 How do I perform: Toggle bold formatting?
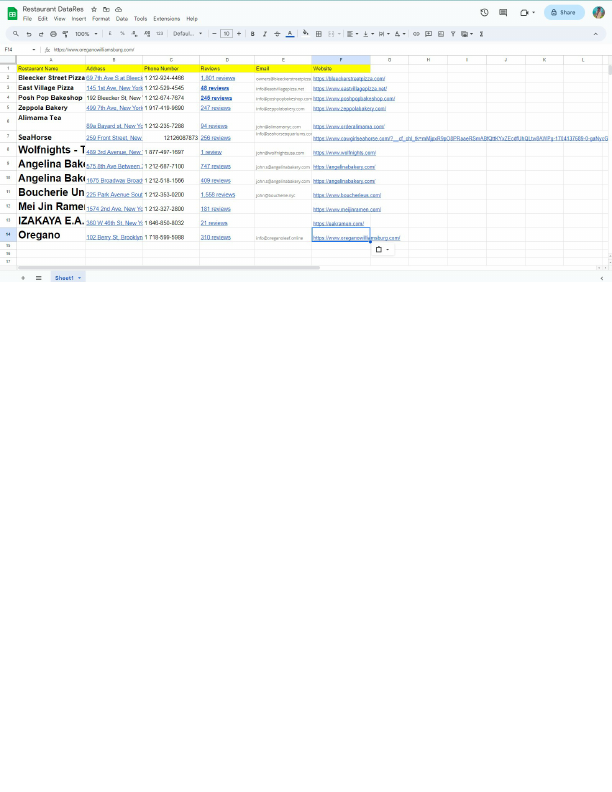coord(252,34)
